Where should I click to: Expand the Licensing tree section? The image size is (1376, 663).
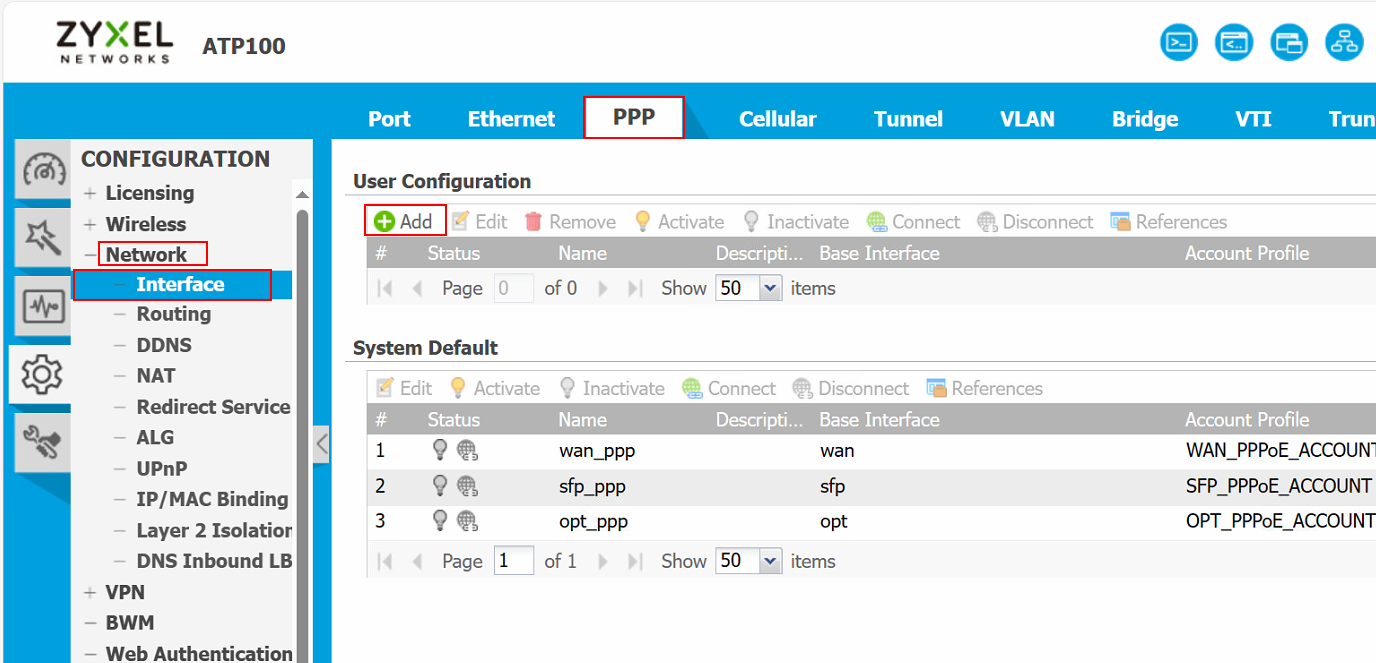[x=91, y=192]
